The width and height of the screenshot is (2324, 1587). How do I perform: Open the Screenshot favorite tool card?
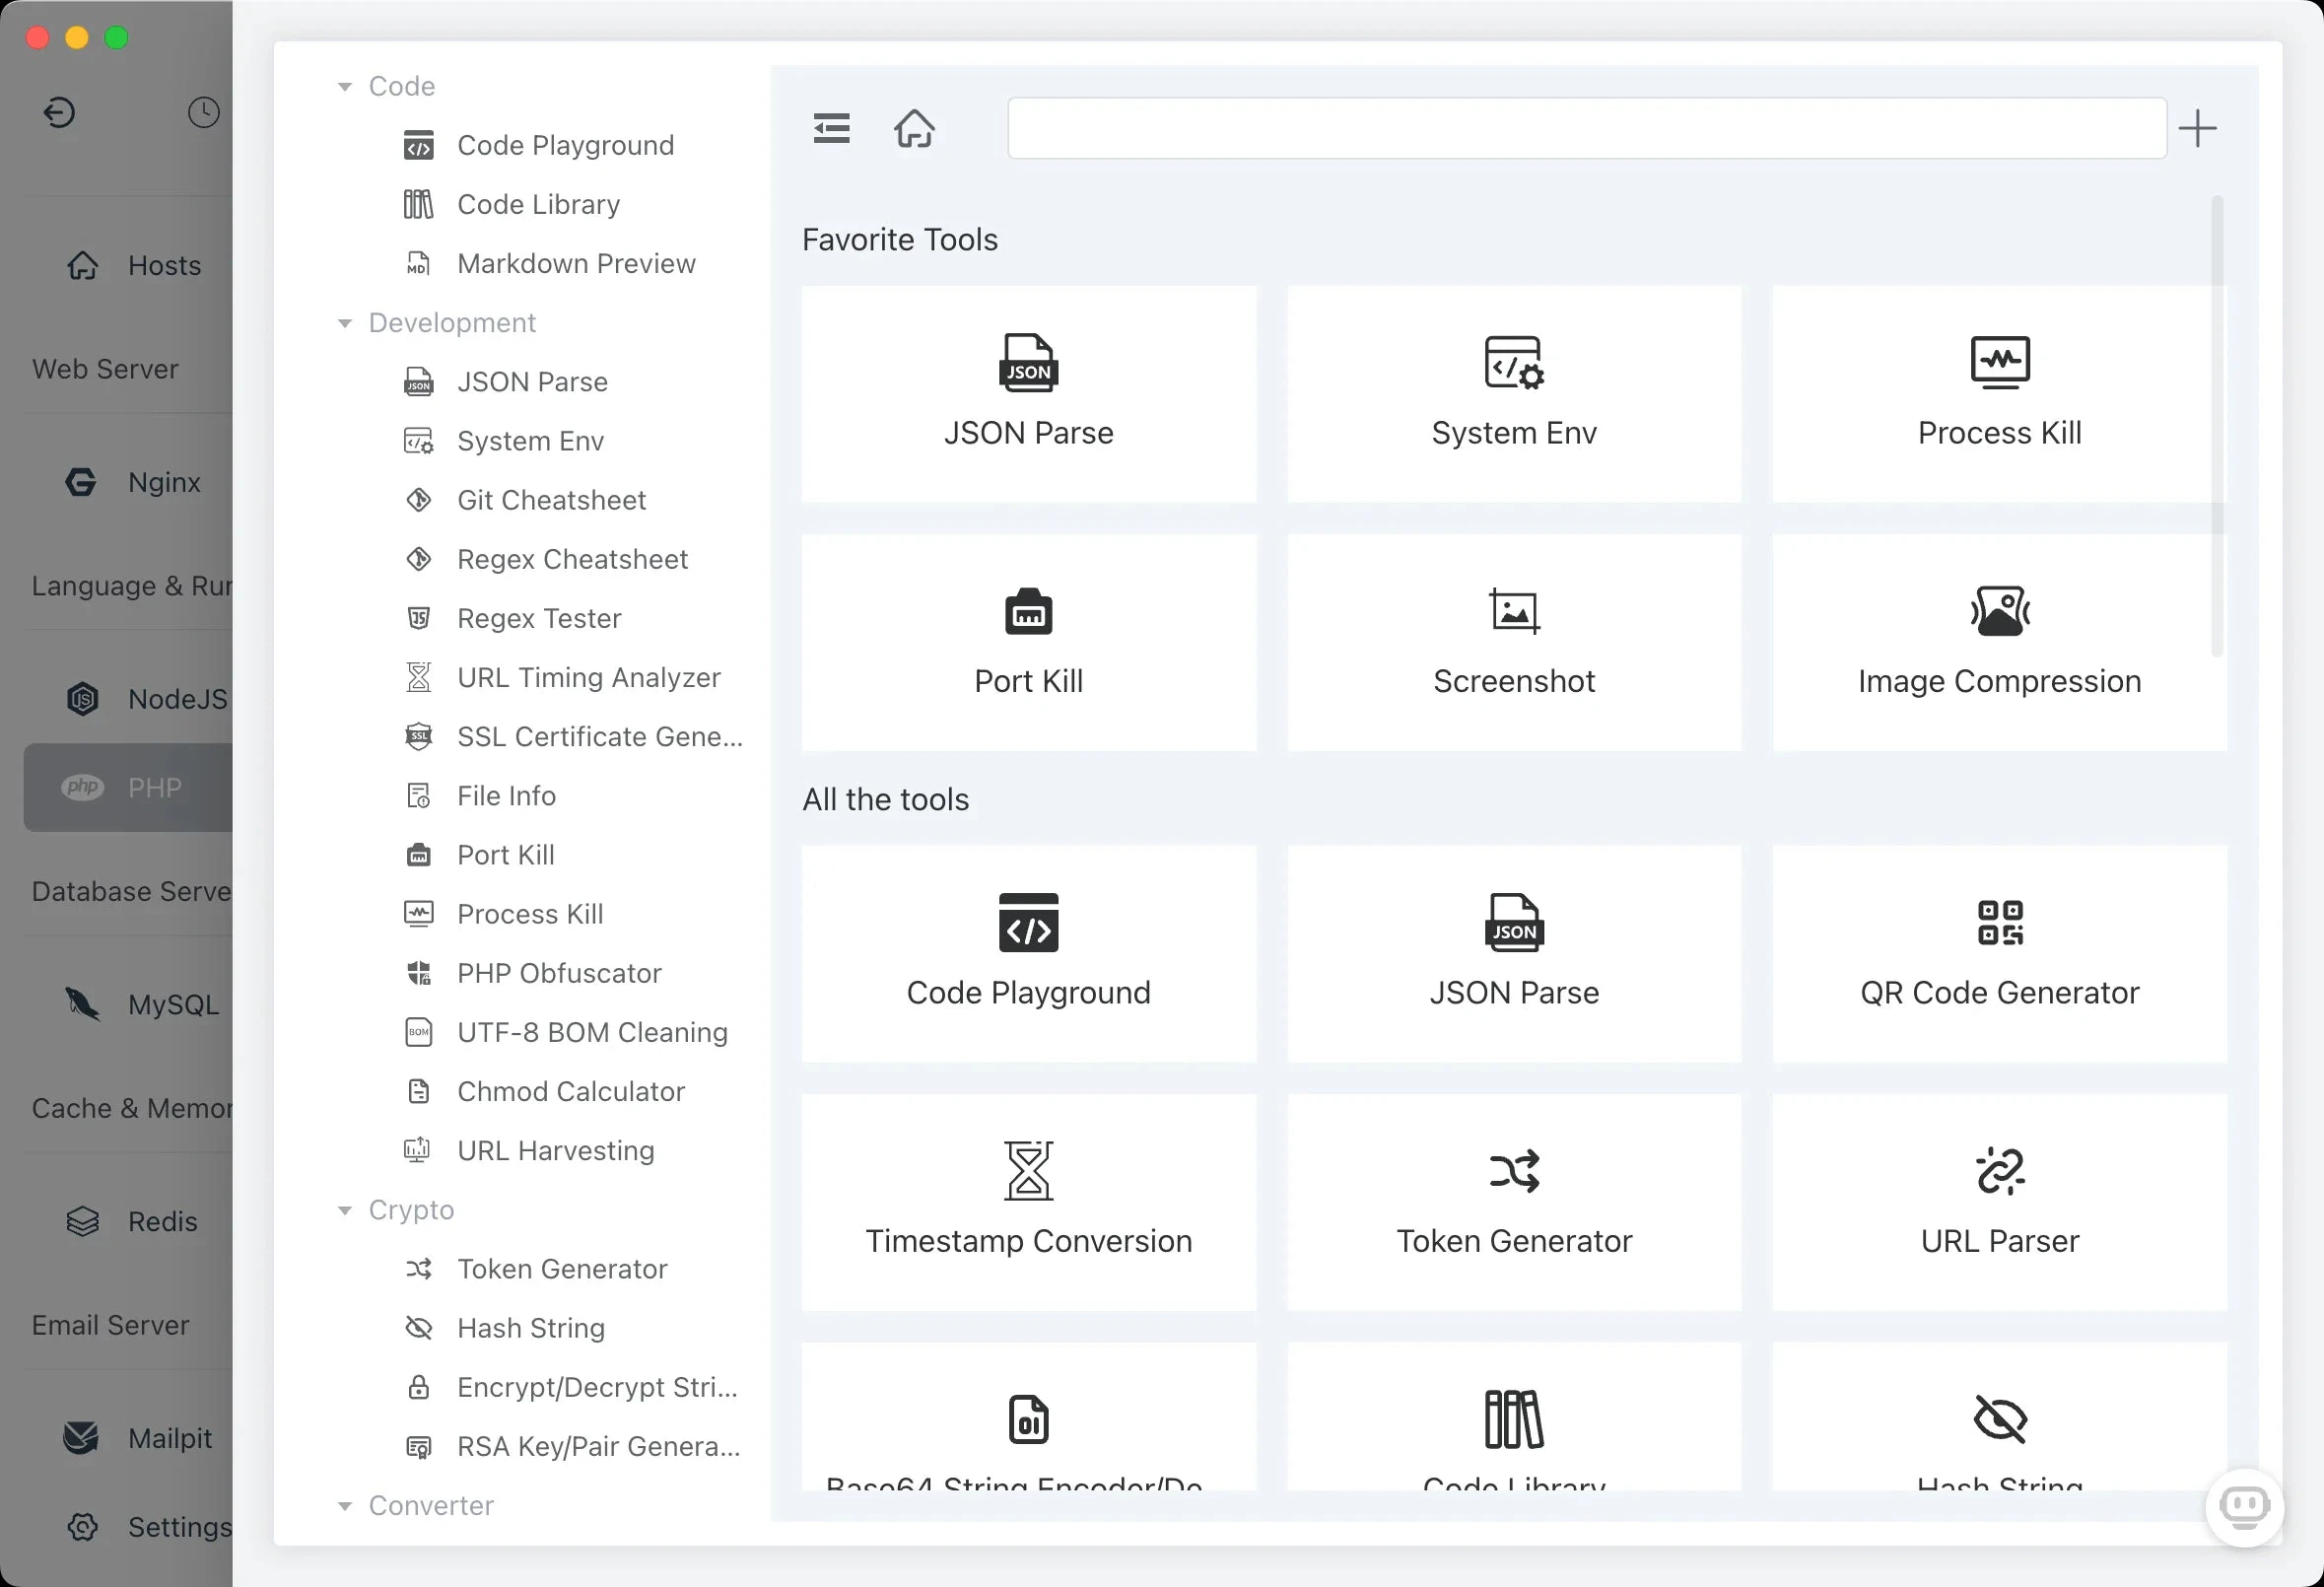pos(1514,642)
